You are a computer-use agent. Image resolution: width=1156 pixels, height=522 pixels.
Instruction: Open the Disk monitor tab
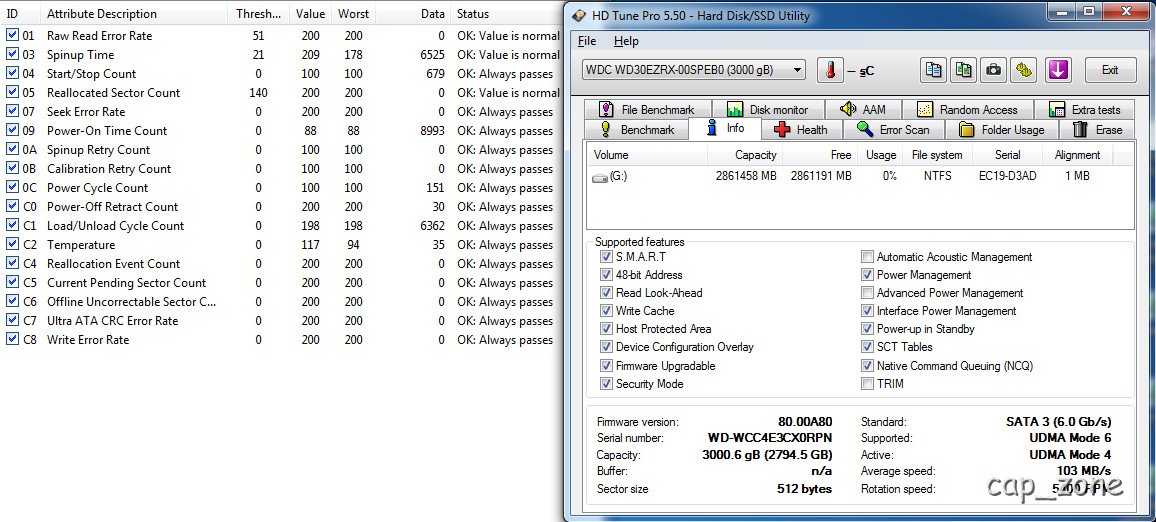click(767, 110)
